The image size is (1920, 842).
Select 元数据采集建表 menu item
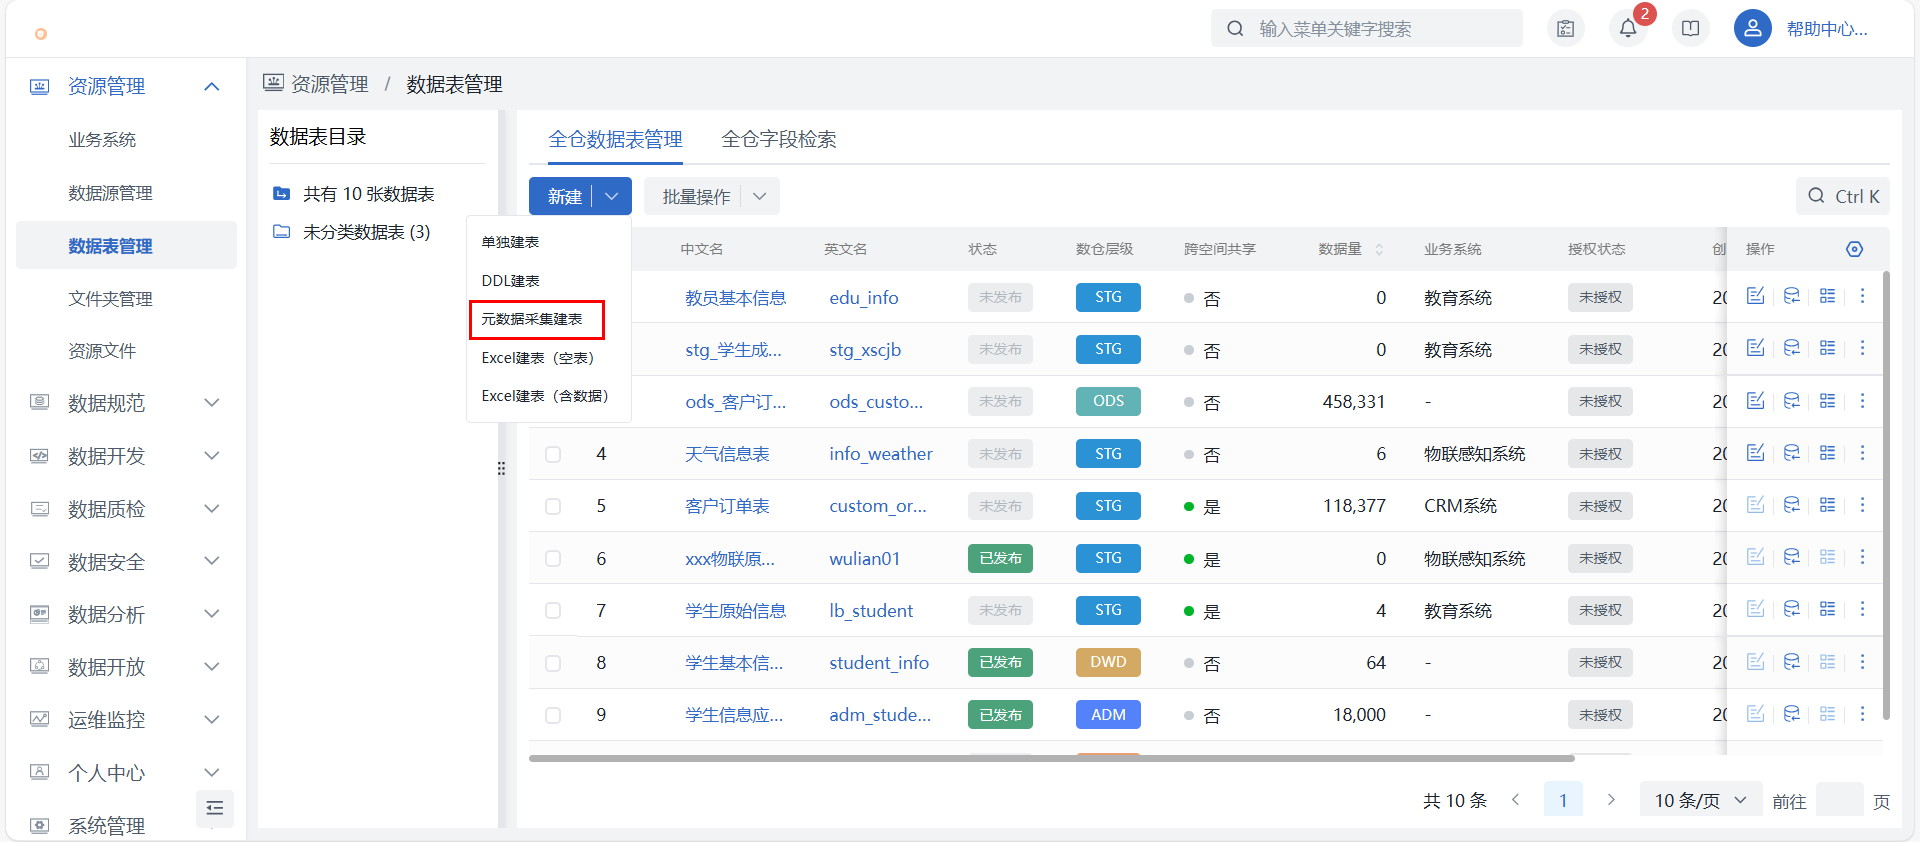532,319
